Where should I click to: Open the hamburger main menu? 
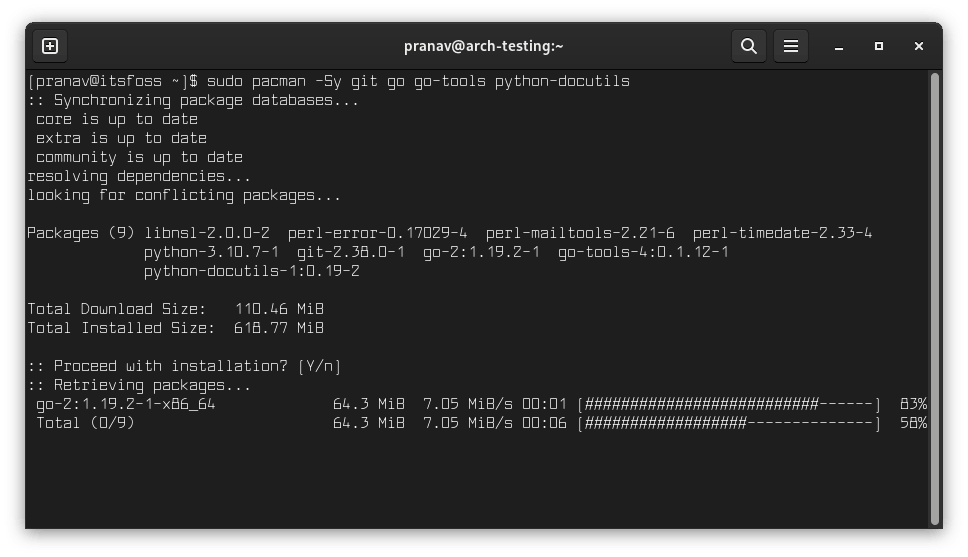pos(790,46)
